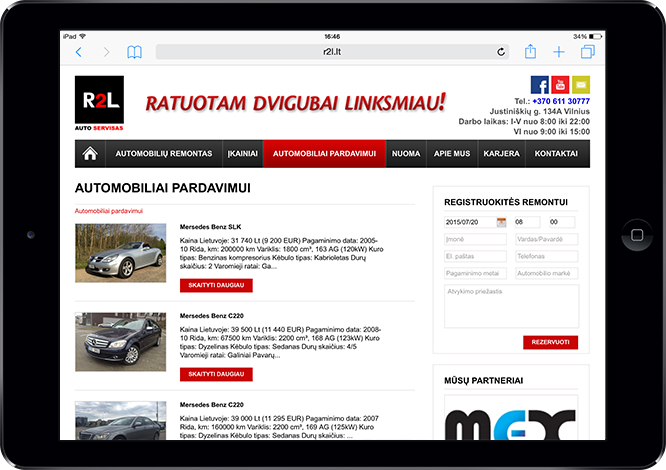Select Automobiliai Pardavimui menu item
666x470 pixels.
325,154
